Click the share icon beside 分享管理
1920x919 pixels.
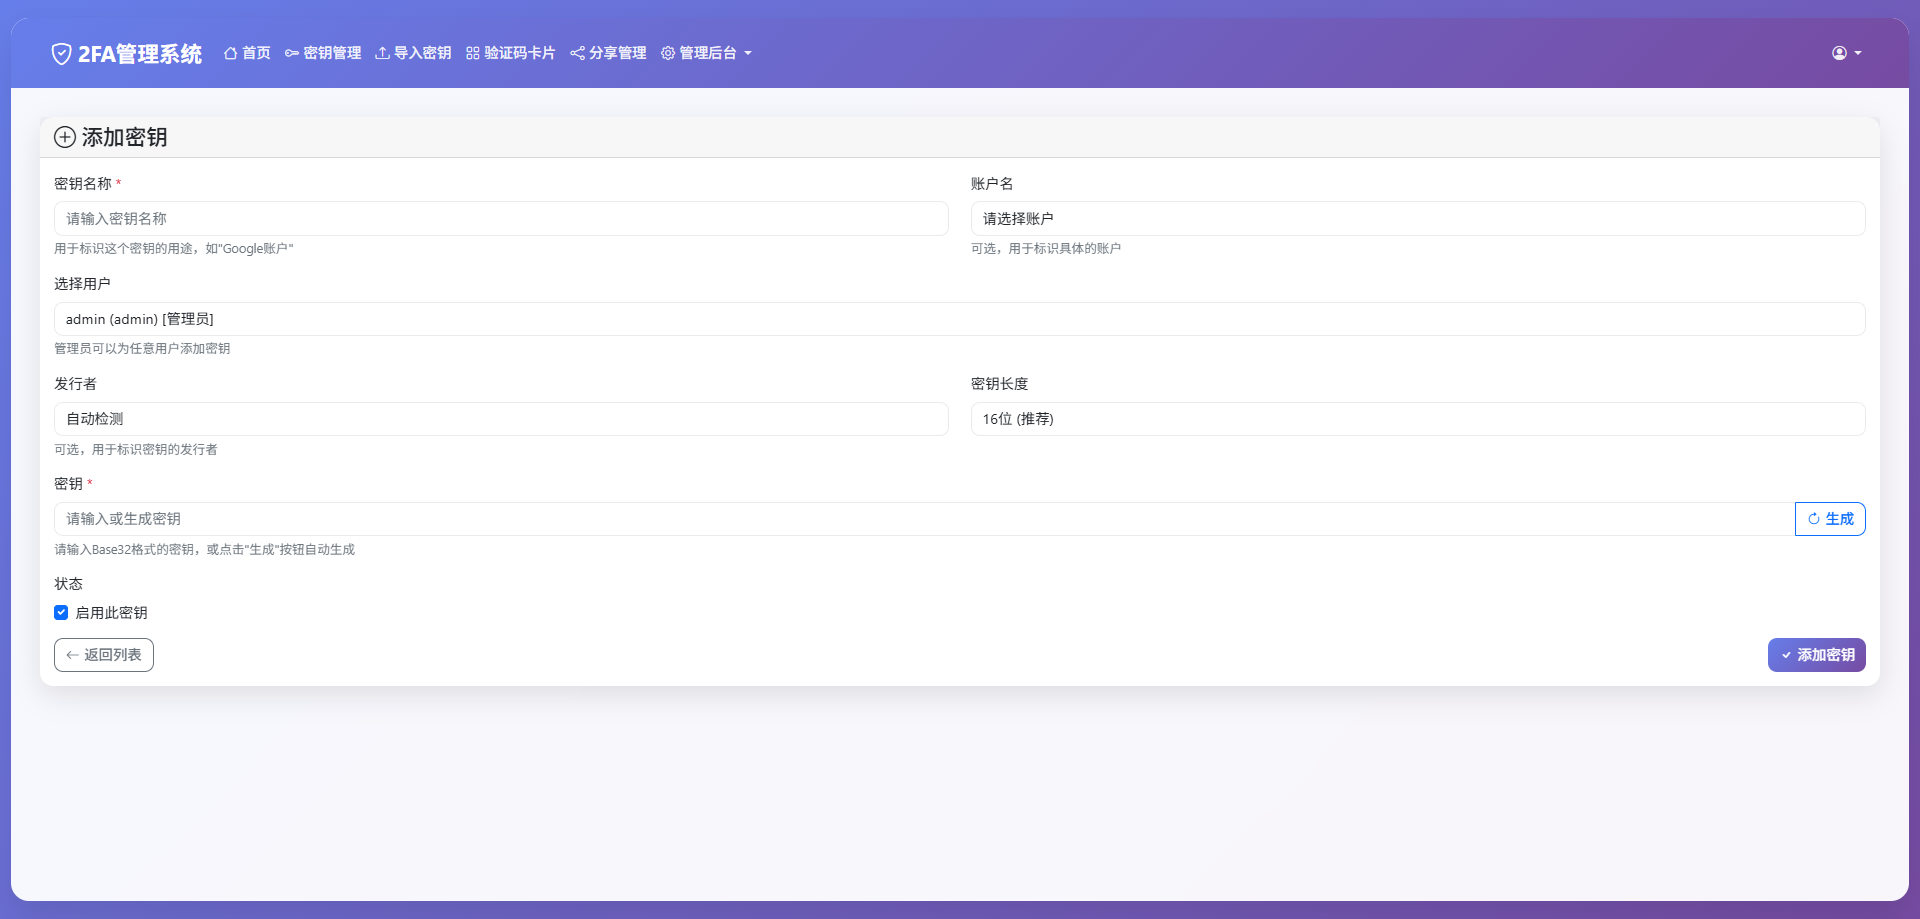tap(577, 53)
